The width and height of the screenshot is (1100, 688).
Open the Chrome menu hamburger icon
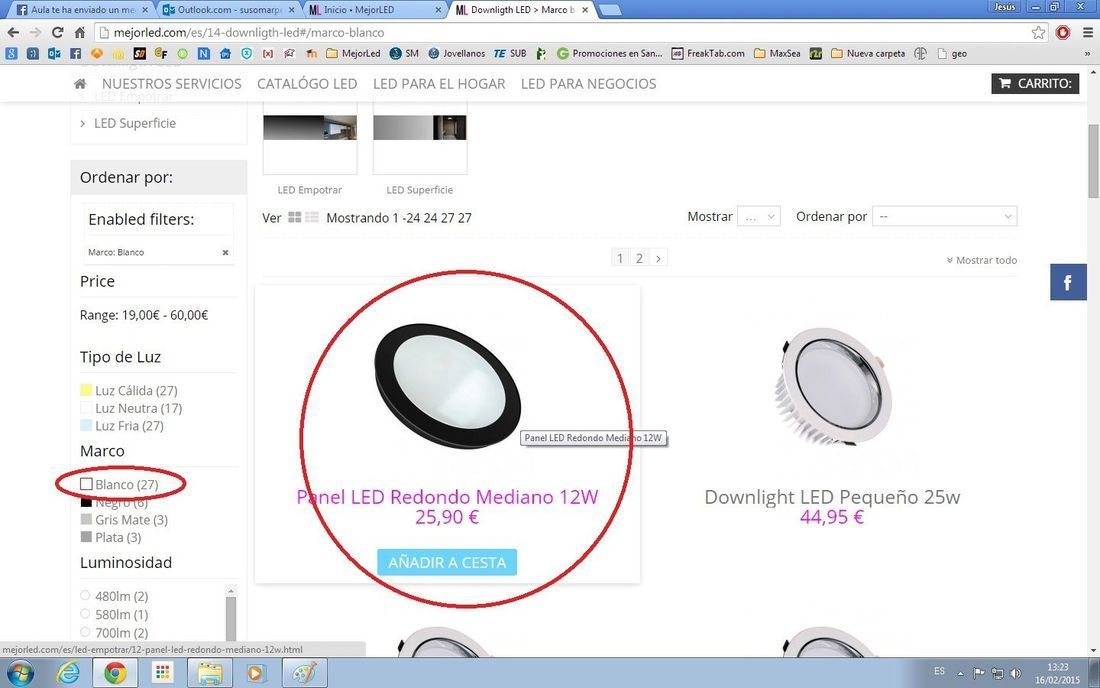[x=1087, y=32]
